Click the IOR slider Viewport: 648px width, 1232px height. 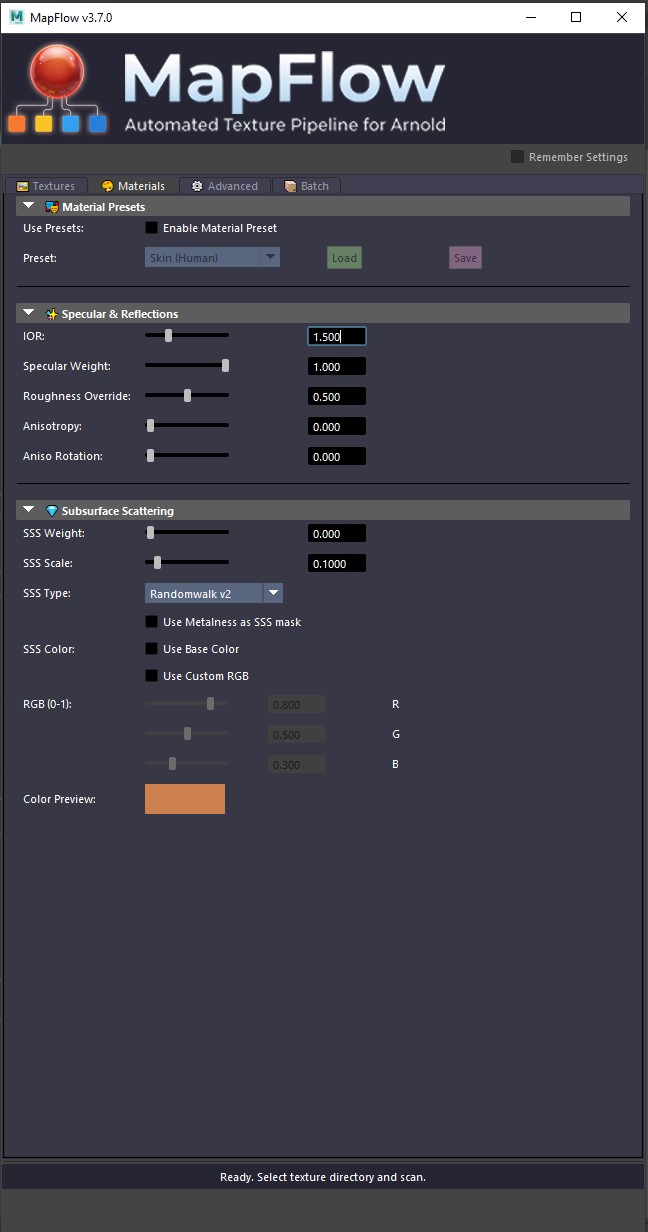[187, 336]
